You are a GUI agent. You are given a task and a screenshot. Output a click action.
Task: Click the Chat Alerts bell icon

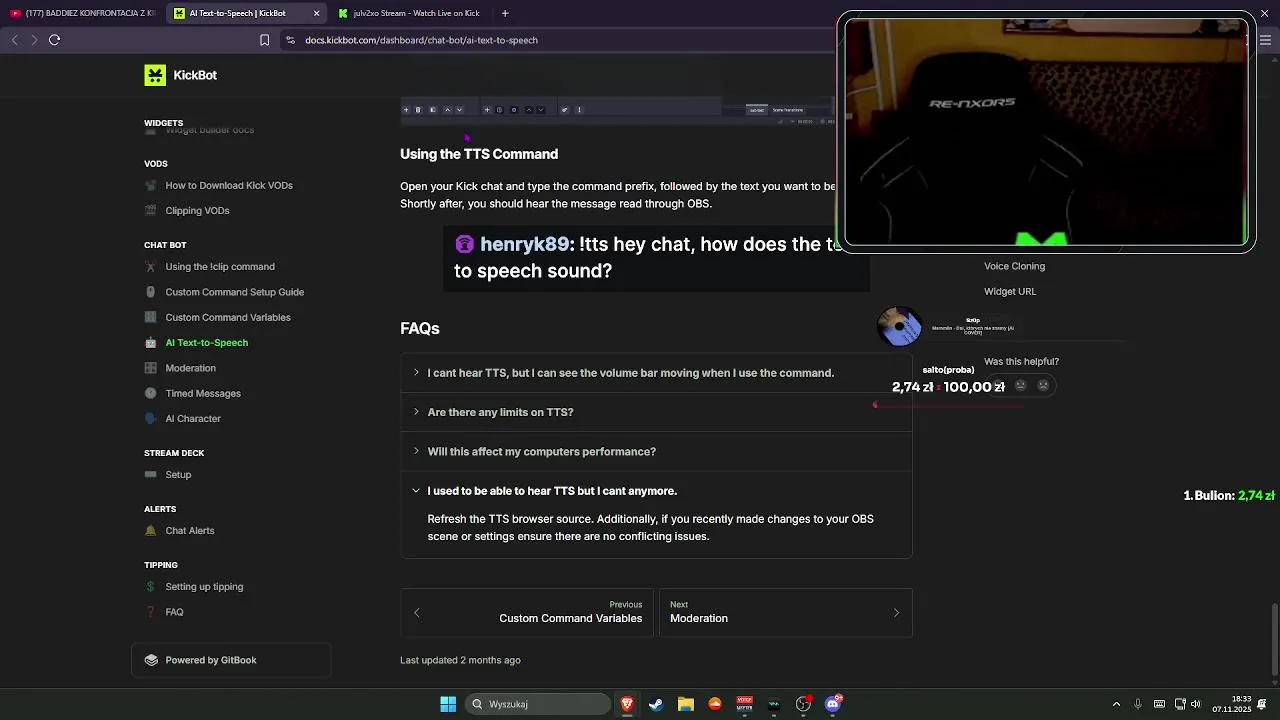(150, 530)
